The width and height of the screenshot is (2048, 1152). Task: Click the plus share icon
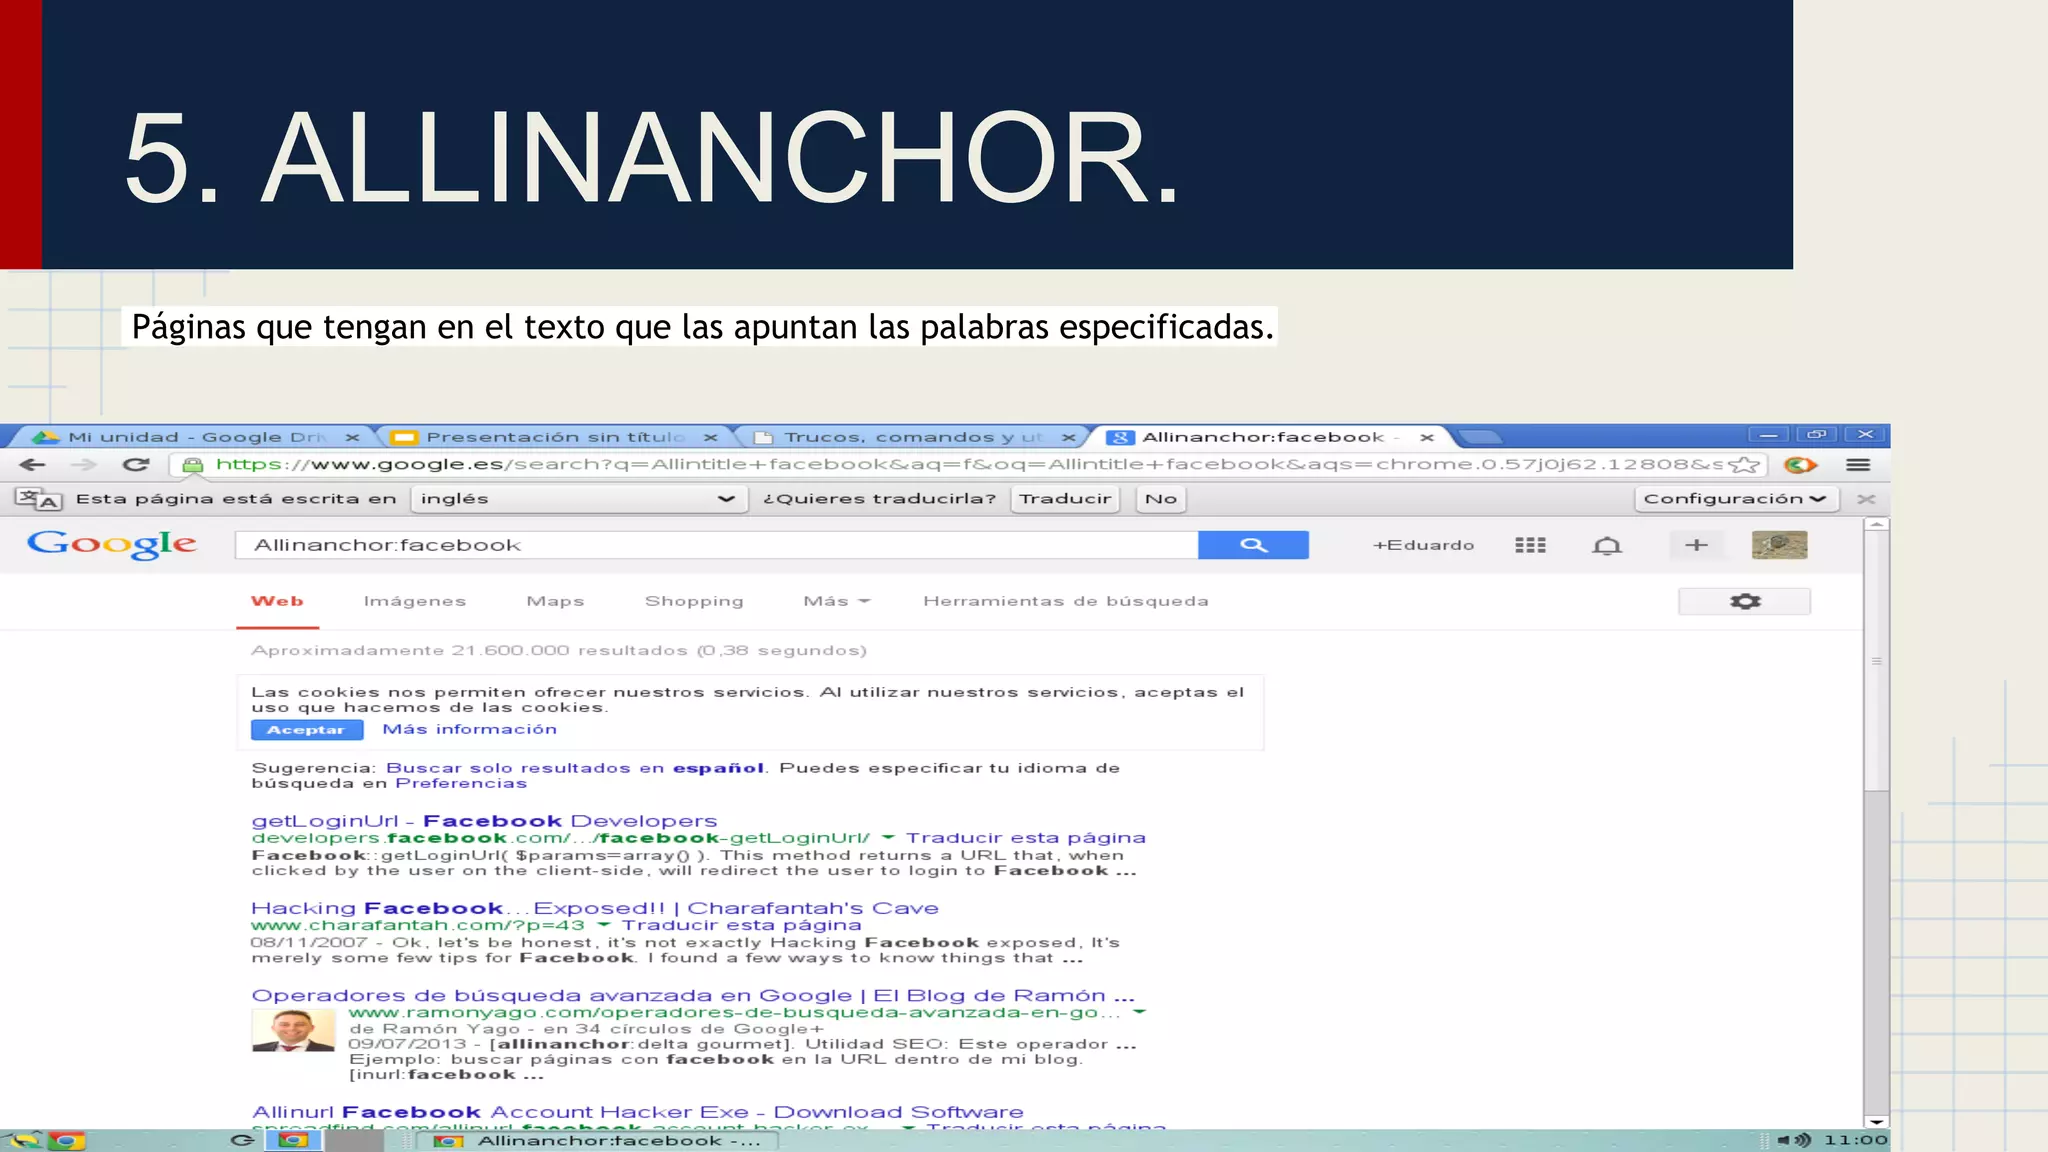tap(1696, 545)
